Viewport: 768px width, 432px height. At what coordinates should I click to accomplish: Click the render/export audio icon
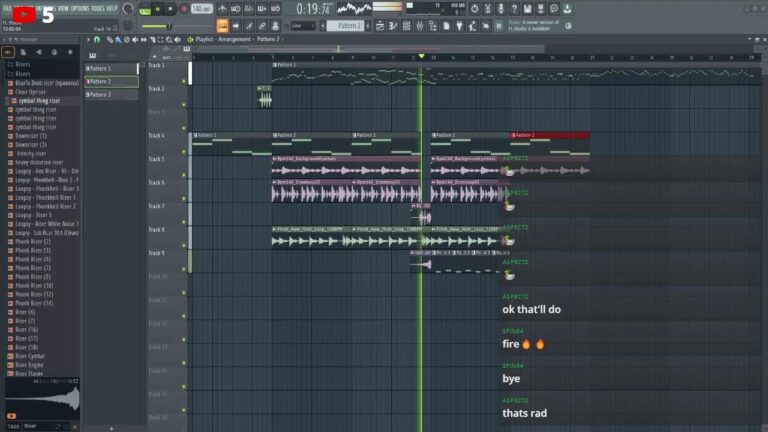point(540,9)
